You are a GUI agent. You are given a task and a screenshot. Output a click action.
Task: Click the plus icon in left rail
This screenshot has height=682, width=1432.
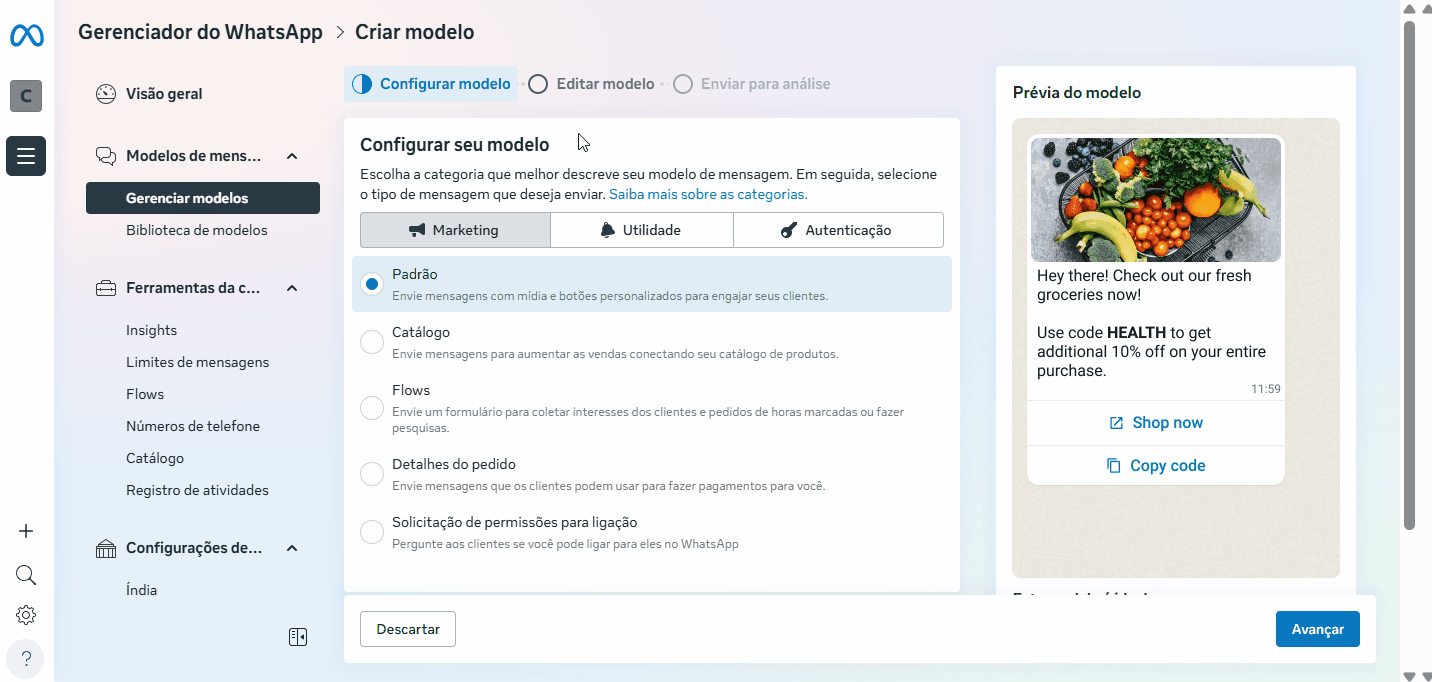[x=26, y=531]
